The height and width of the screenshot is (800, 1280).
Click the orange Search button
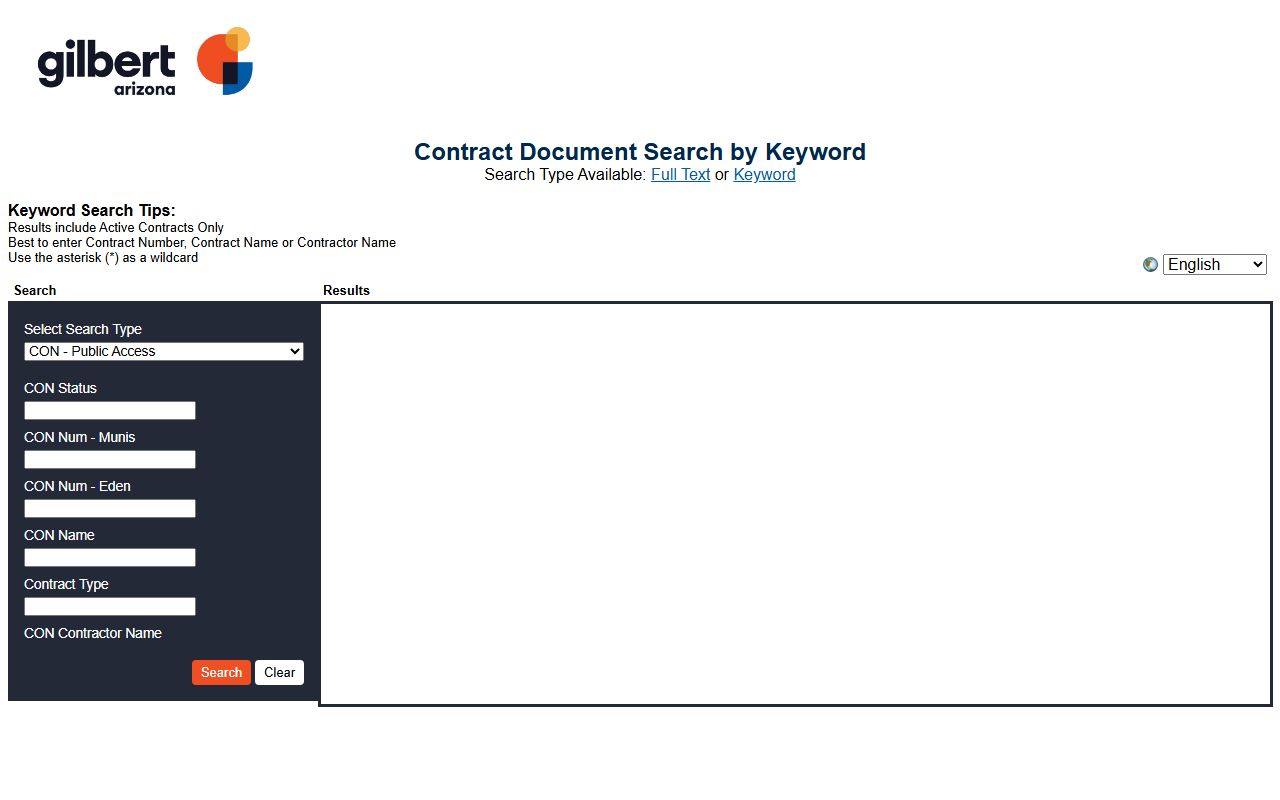[221, 672]
